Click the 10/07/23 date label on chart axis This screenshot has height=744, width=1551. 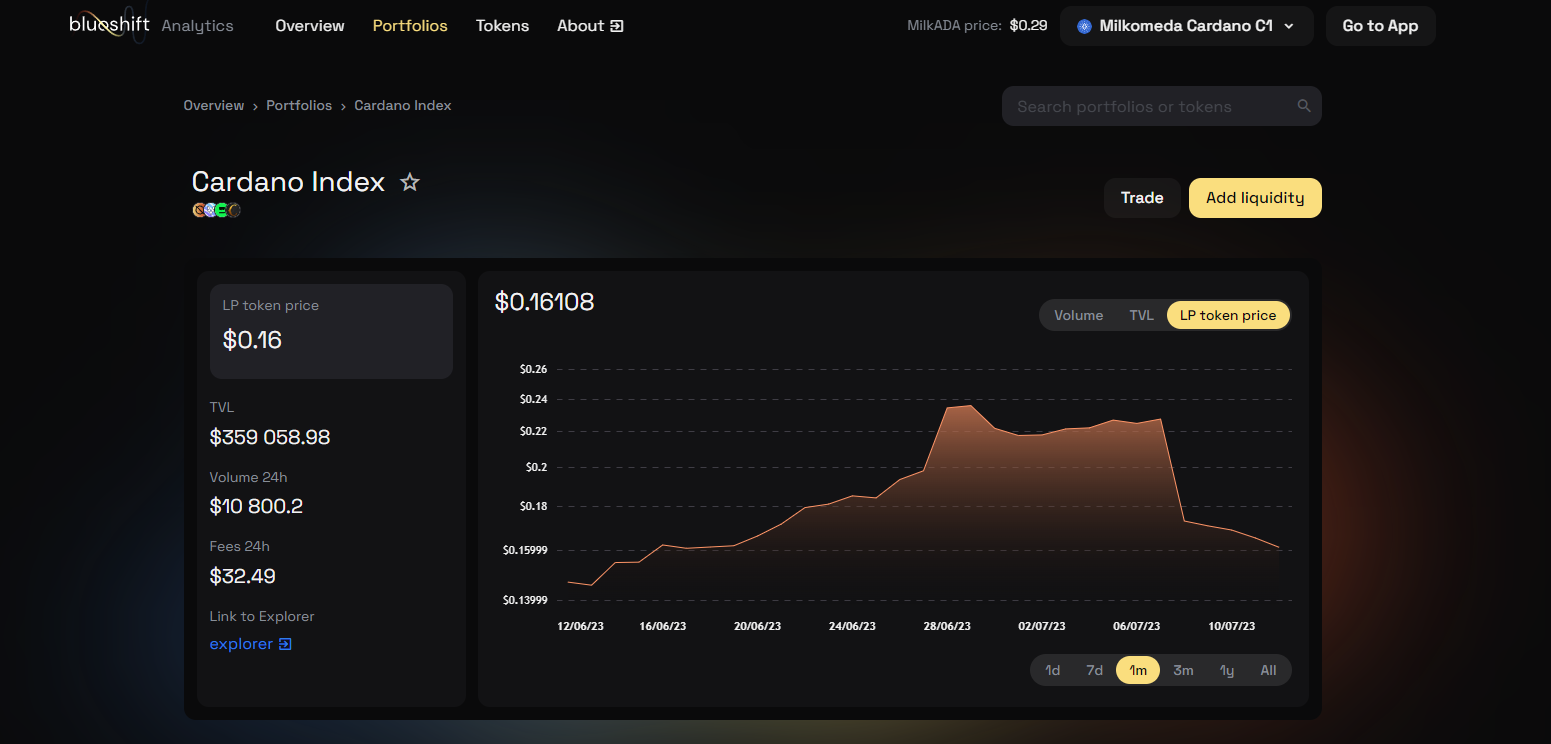point(1231,626)
